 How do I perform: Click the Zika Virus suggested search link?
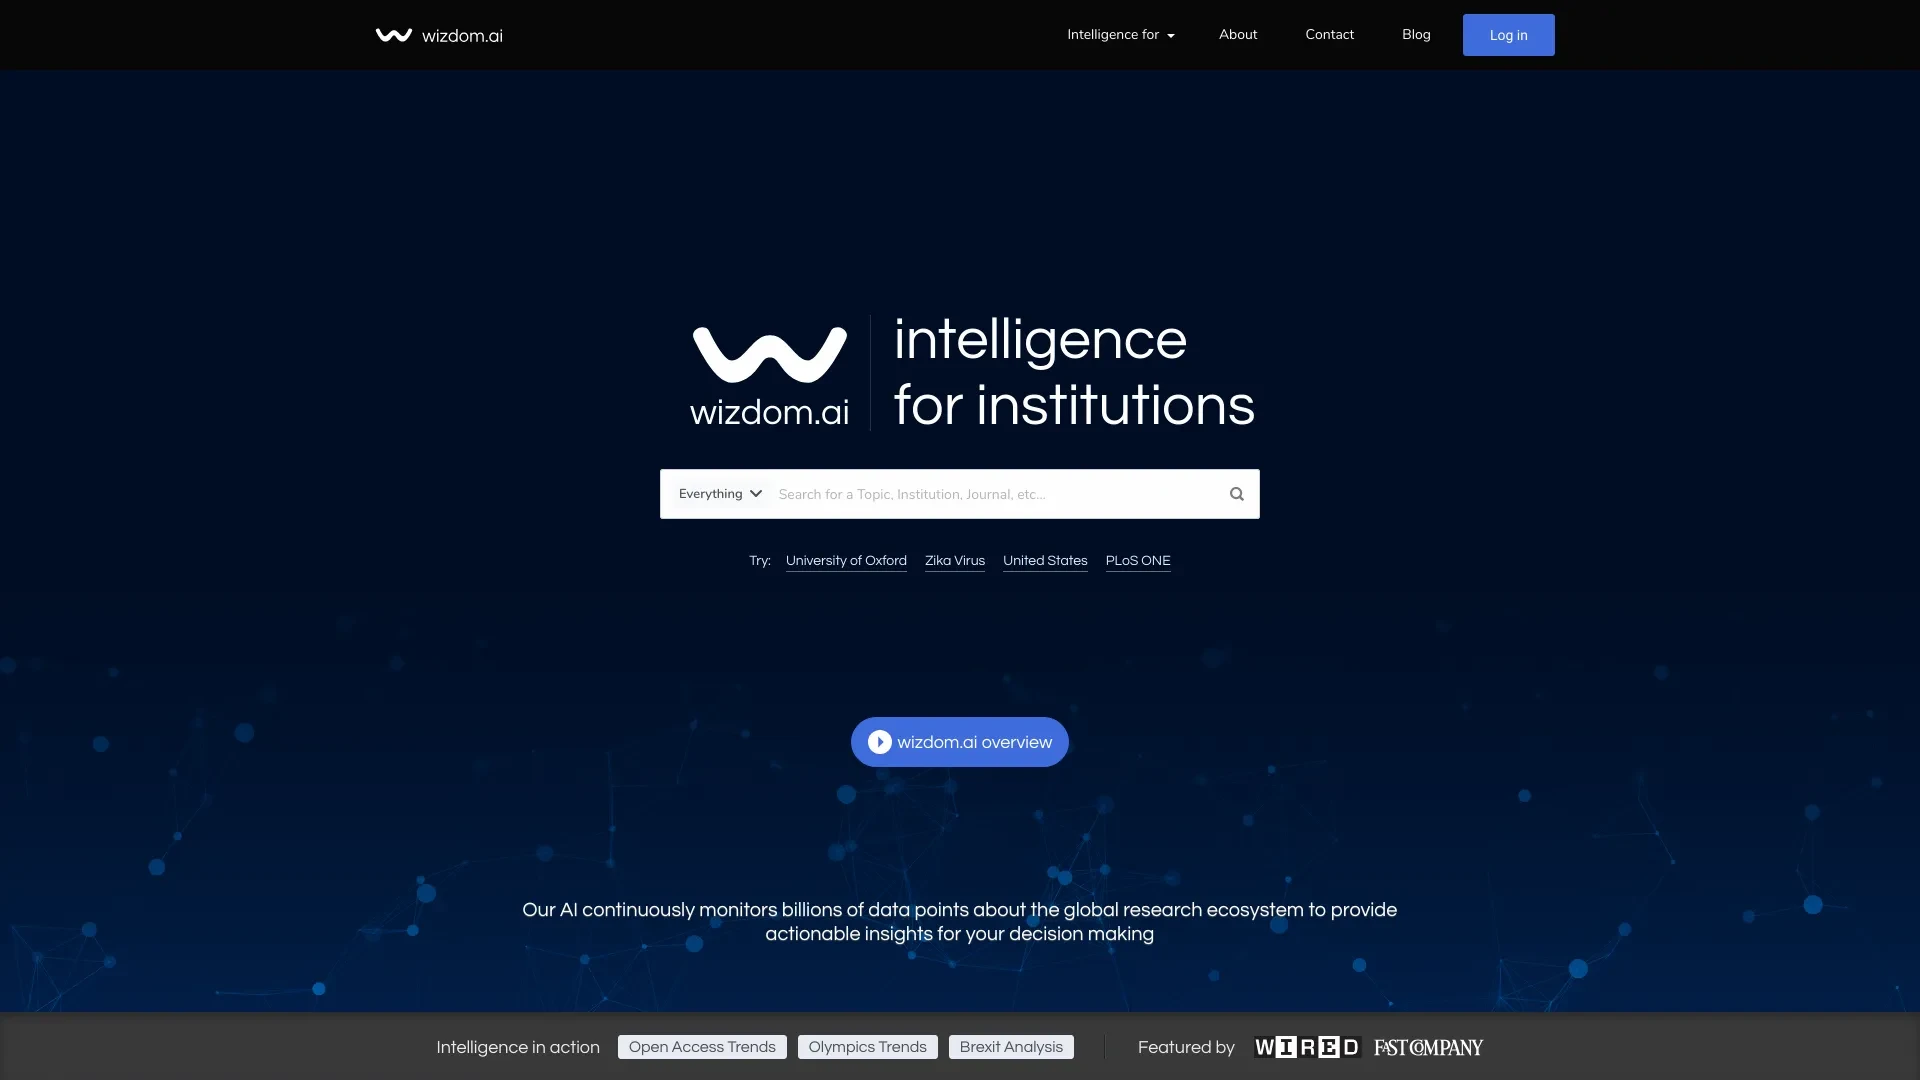(953, 560)
